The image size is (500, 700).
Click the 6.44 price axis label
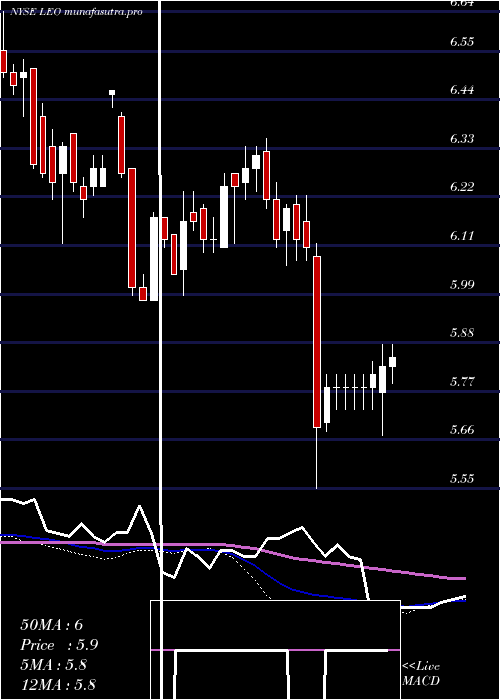pyautogui.click(x=462, y=90)
